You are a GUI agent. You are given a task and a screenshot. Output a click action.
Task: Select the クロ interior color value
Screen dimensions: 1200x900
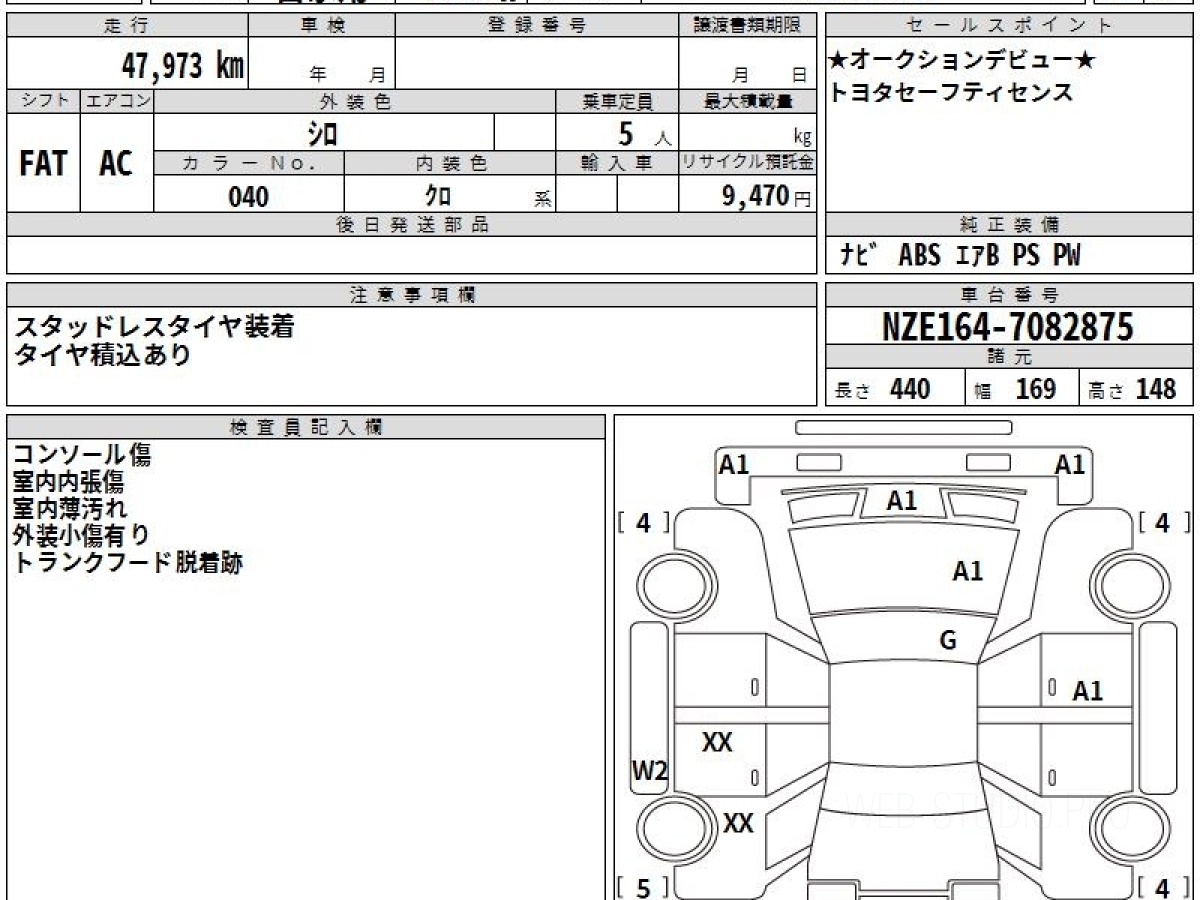tap(438, 196)
